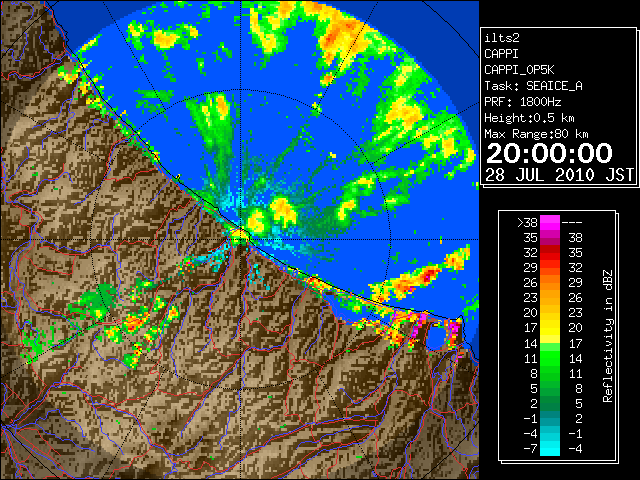Click the 20:00:00 timestamp
Image resolution: width=640 pixels, height=480 pixels.
coord(549,153)
